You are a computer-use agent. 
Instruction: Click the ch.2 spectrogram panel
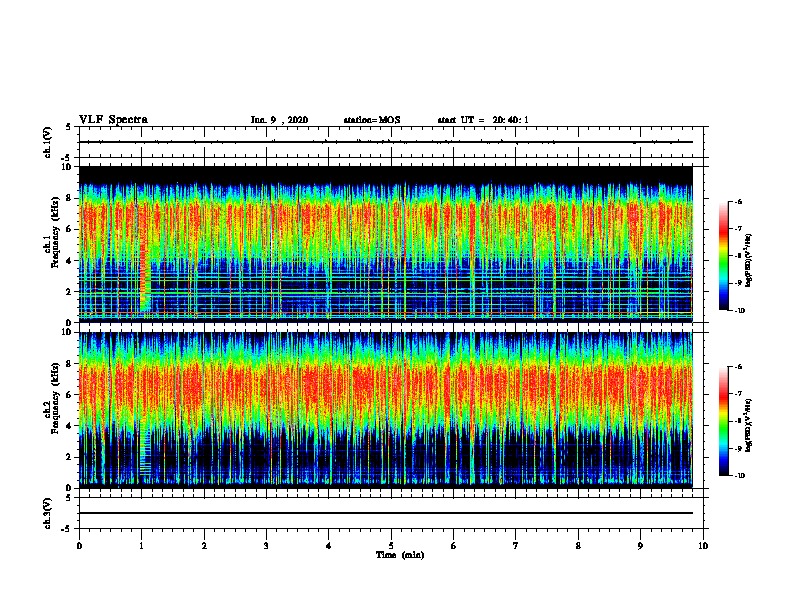pos(385,410)
